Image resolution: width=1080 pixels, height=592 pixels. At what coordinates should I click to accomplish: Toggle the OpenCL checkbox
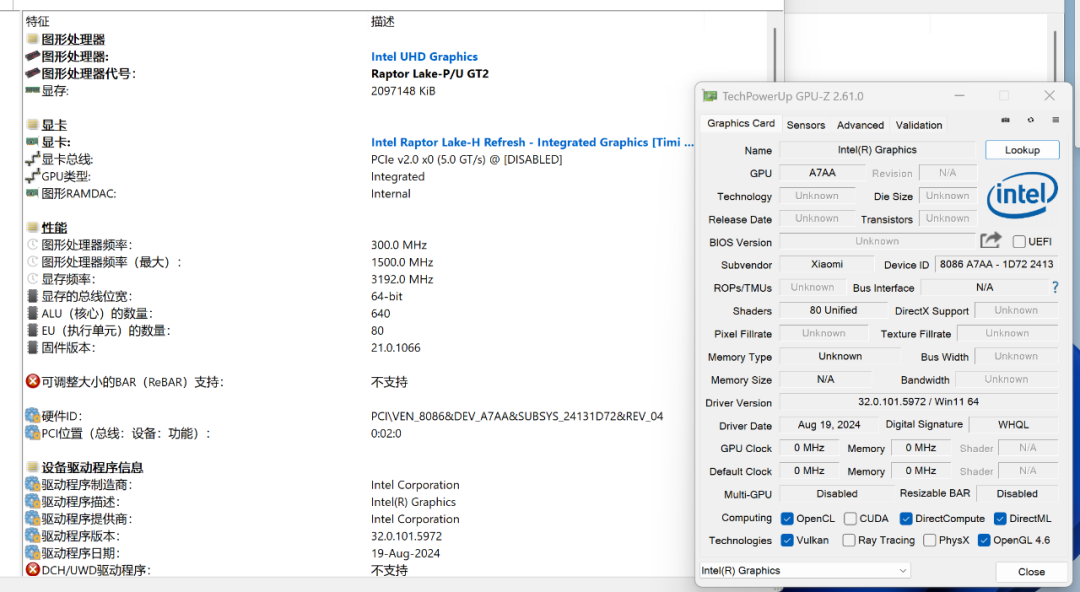coord(787,518)
